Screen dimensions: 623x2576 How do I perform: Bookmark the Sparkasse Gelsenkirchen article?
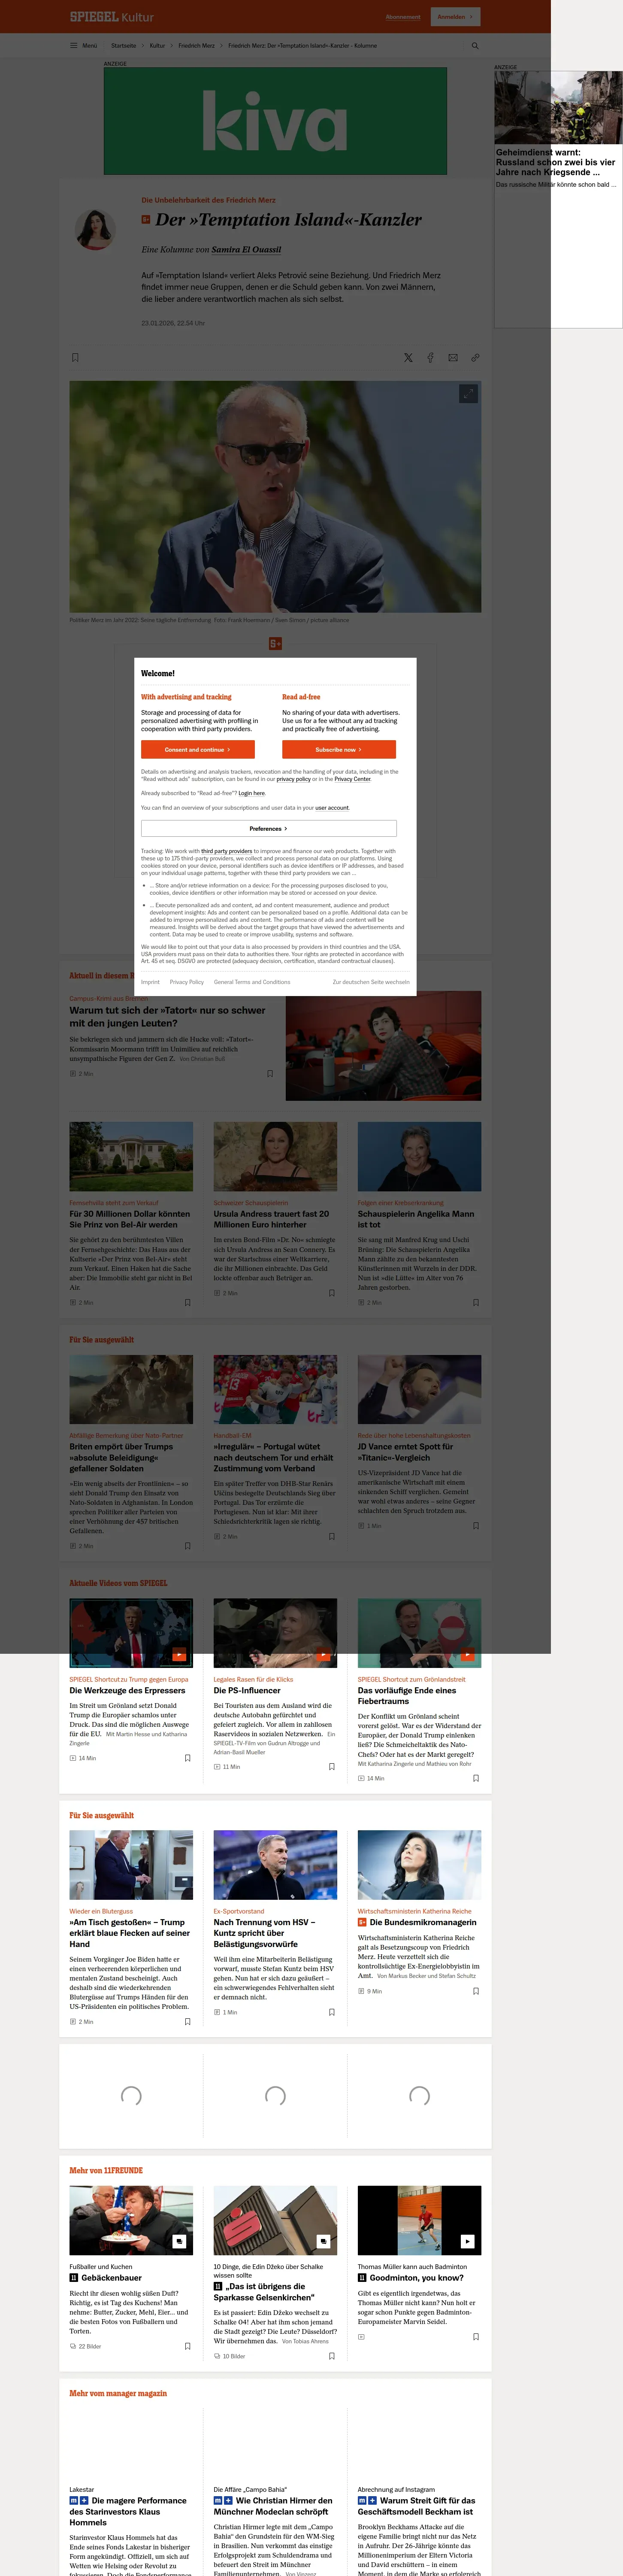(332, 2356)
